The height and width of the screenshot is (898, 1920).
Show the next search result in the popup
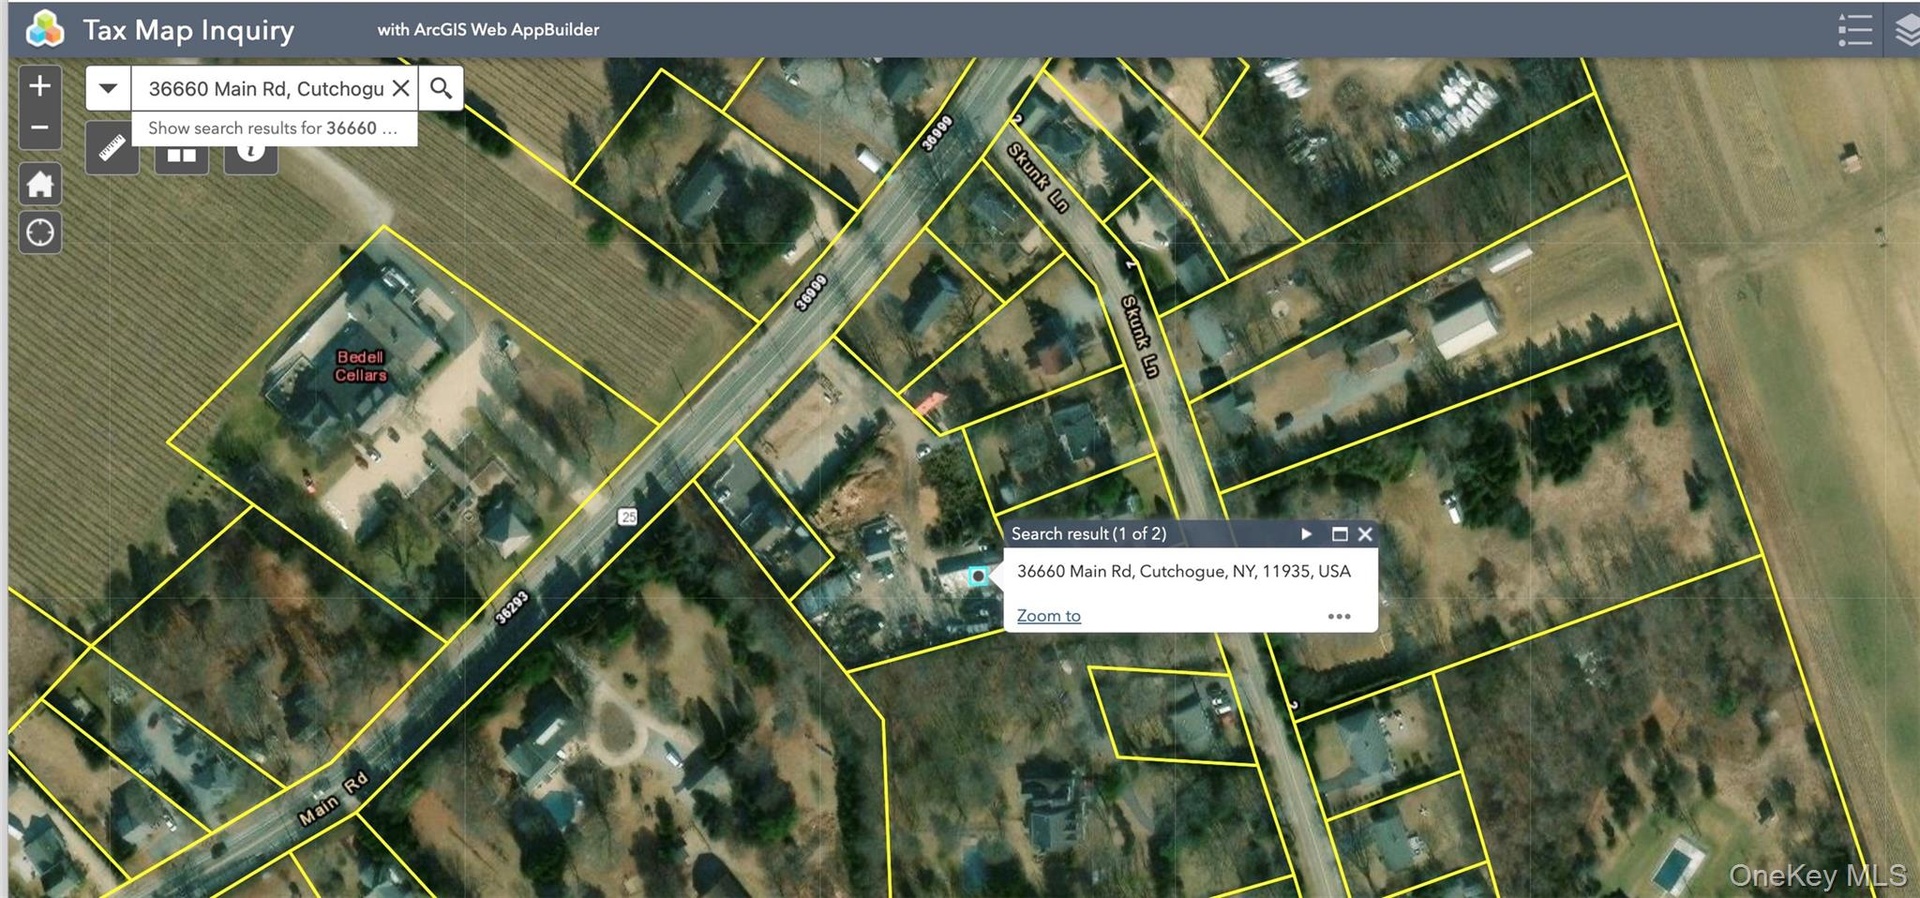[x=1306, y=534]
